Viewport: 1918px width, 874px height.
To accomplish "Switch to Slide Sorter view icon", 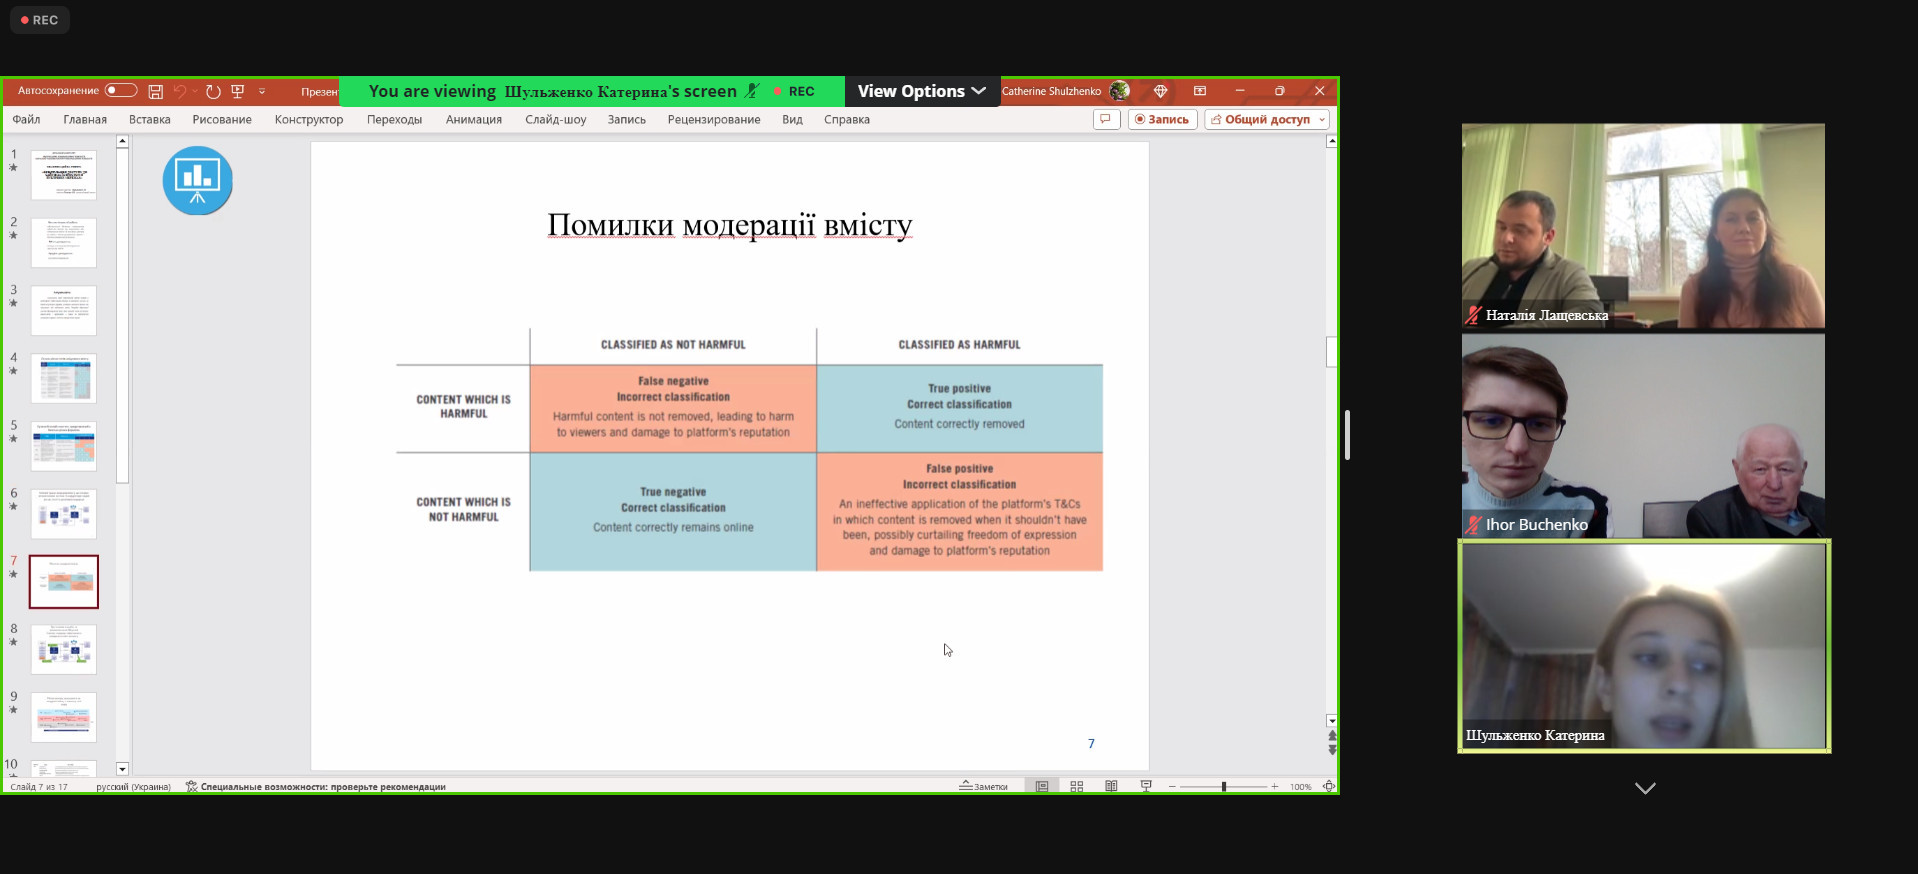I will click(1077, 787).
